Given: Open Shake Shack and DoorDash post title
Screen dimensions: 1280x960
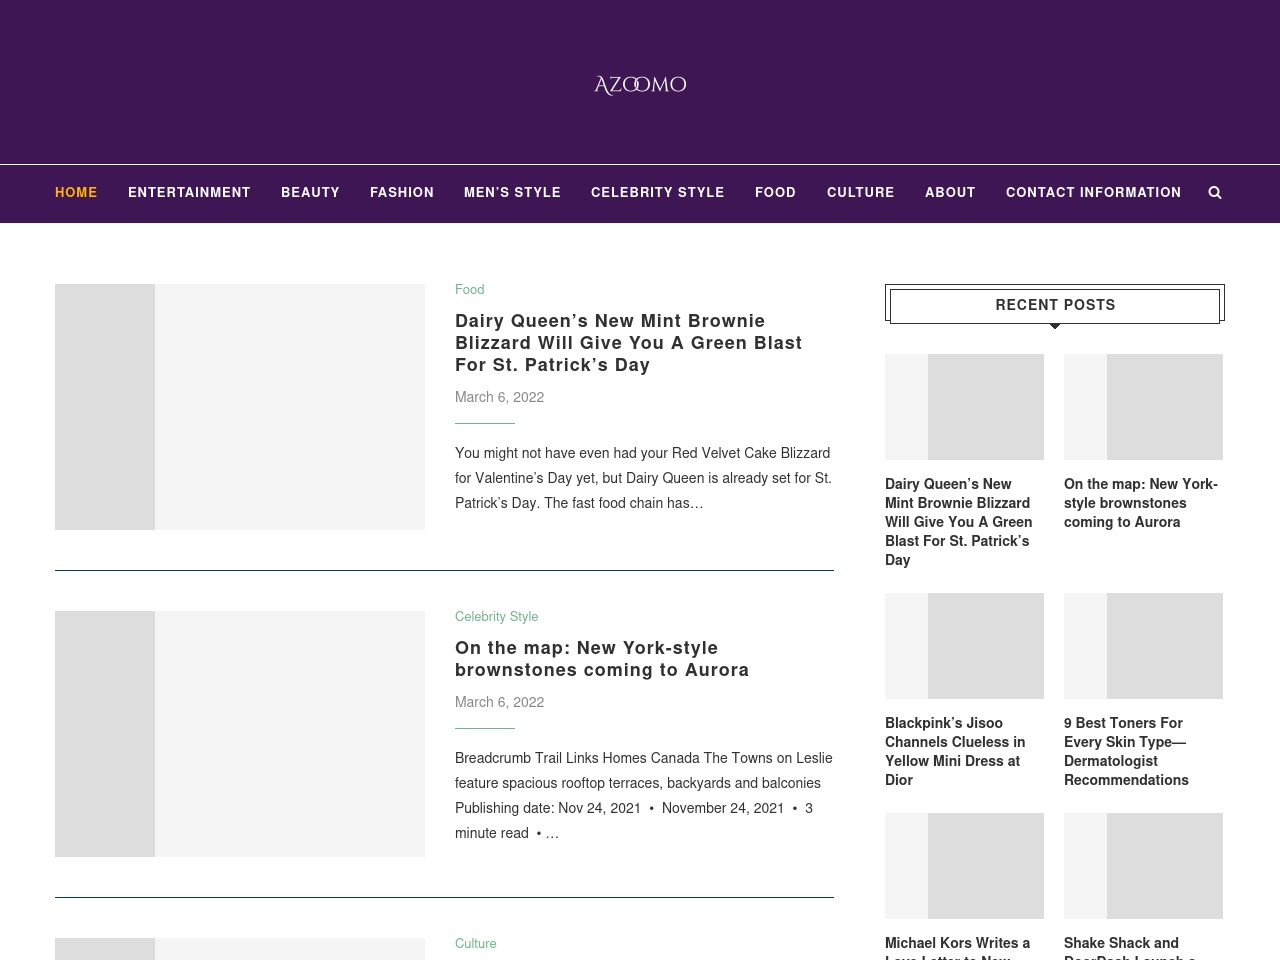Looking at the screenshot, I should pos(1130,948).
